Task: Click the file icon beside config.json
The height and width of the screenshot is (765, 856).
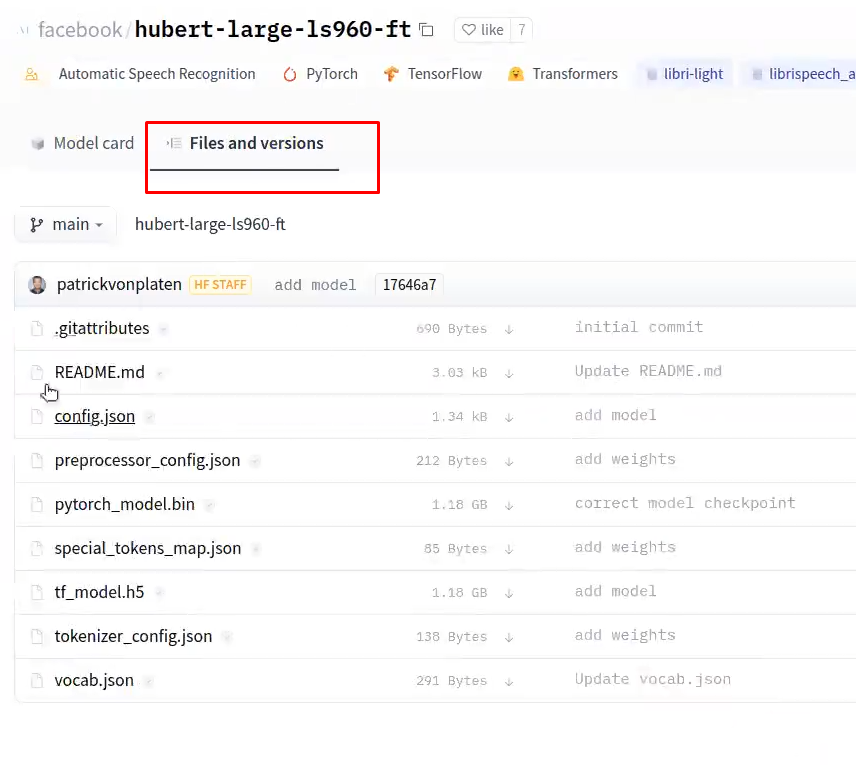Action: pyautogui.click(x=37, y=417)
